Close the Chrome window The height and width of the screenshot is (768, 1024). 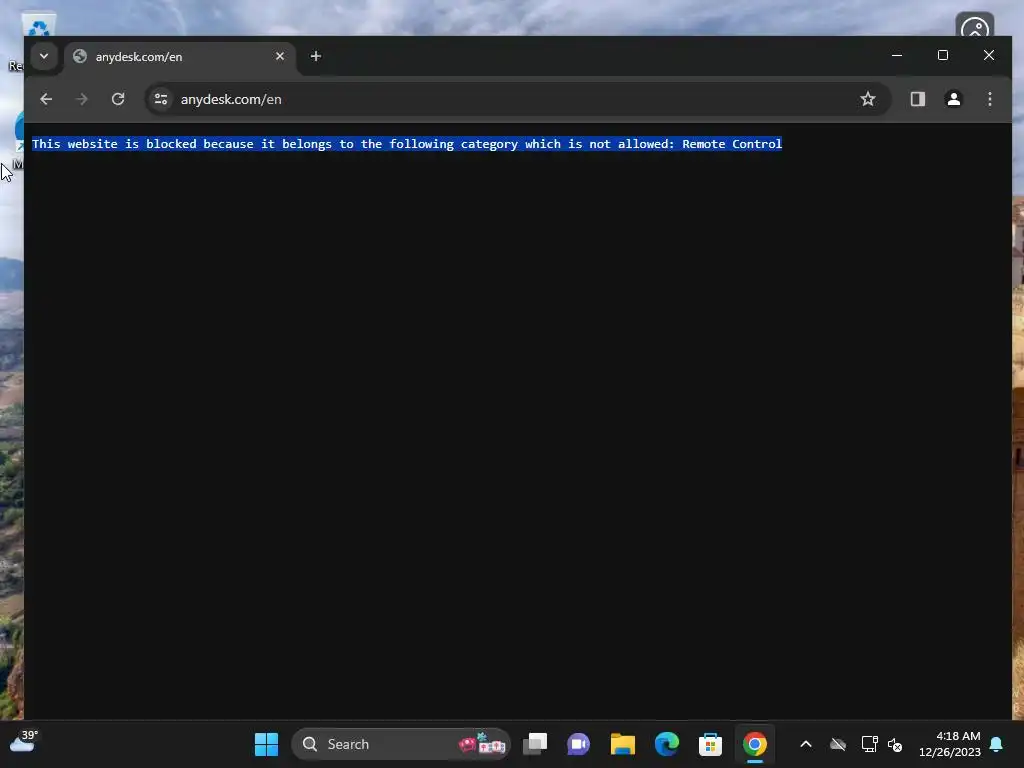[989, 56]
